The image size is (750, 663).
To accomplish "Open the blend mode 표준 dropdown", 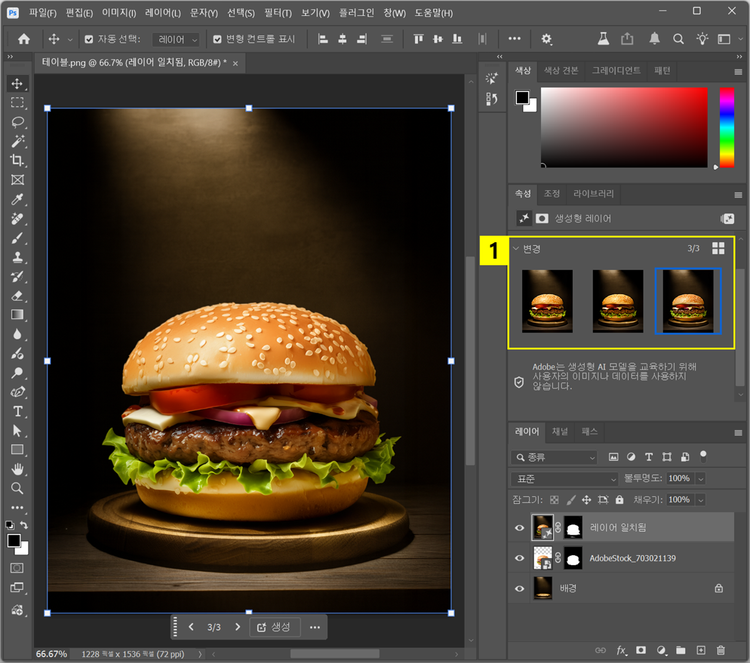I will [564, 479].
